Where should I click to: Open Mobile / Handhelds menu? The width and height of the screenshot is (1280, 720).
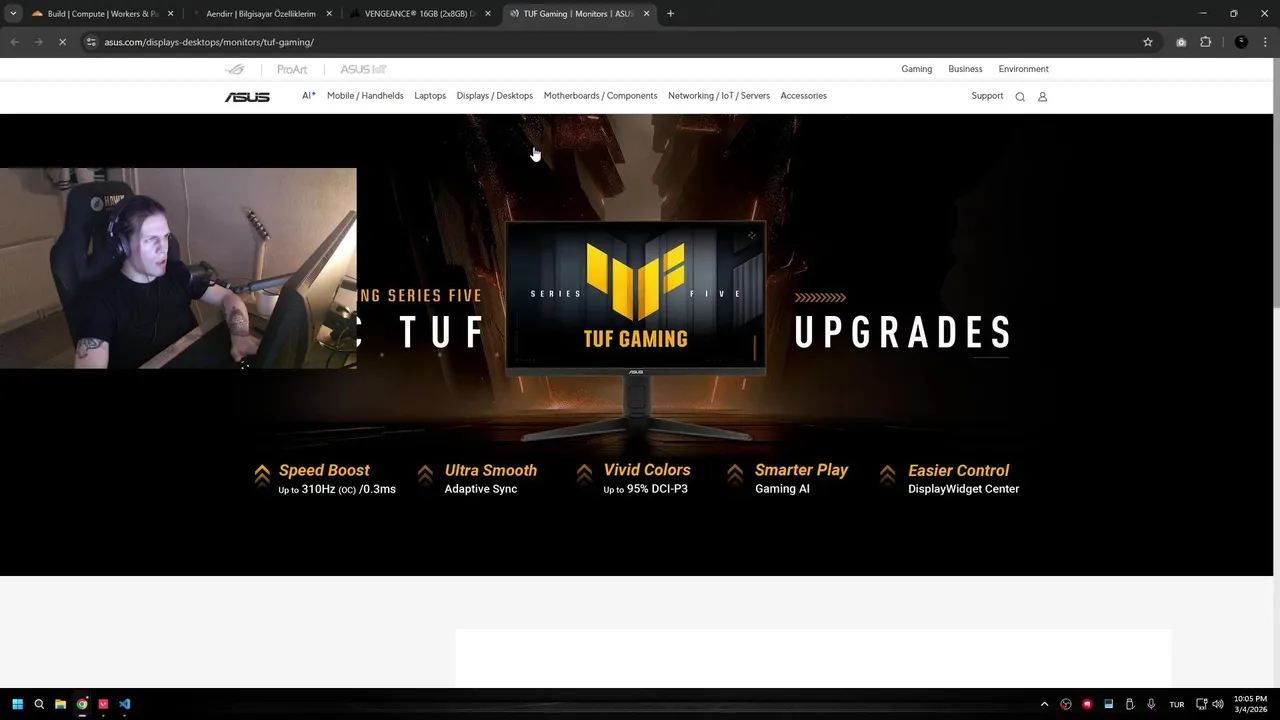(365, 96)
